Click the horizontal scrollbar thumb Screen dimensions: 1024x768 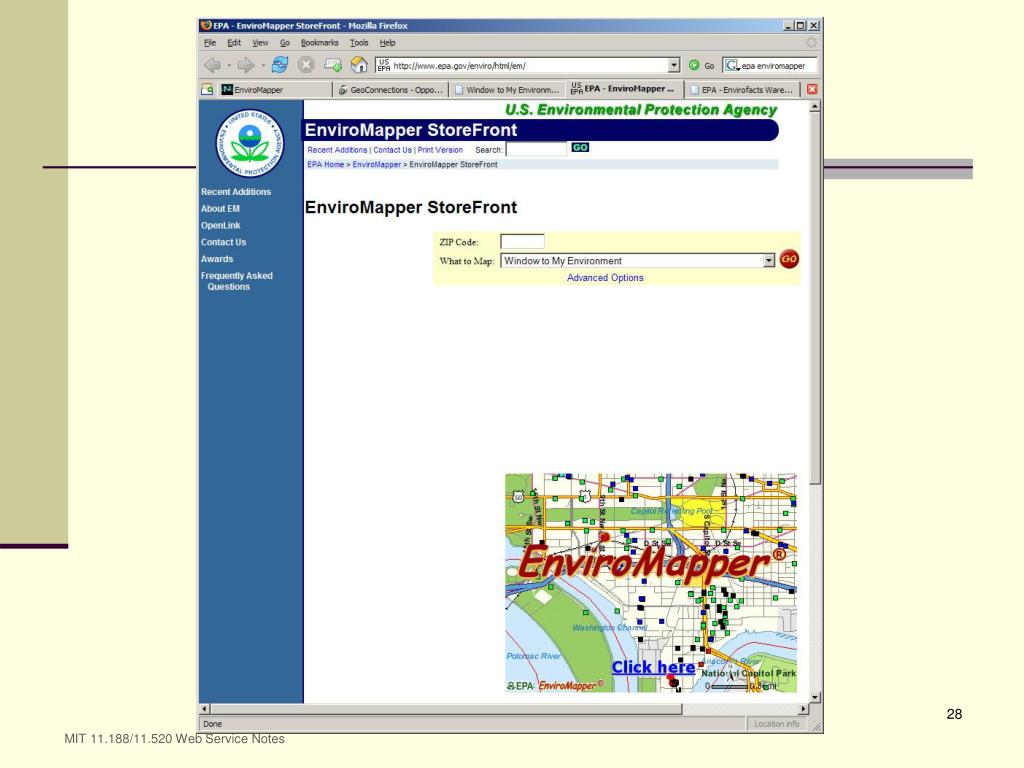point(447,709)
